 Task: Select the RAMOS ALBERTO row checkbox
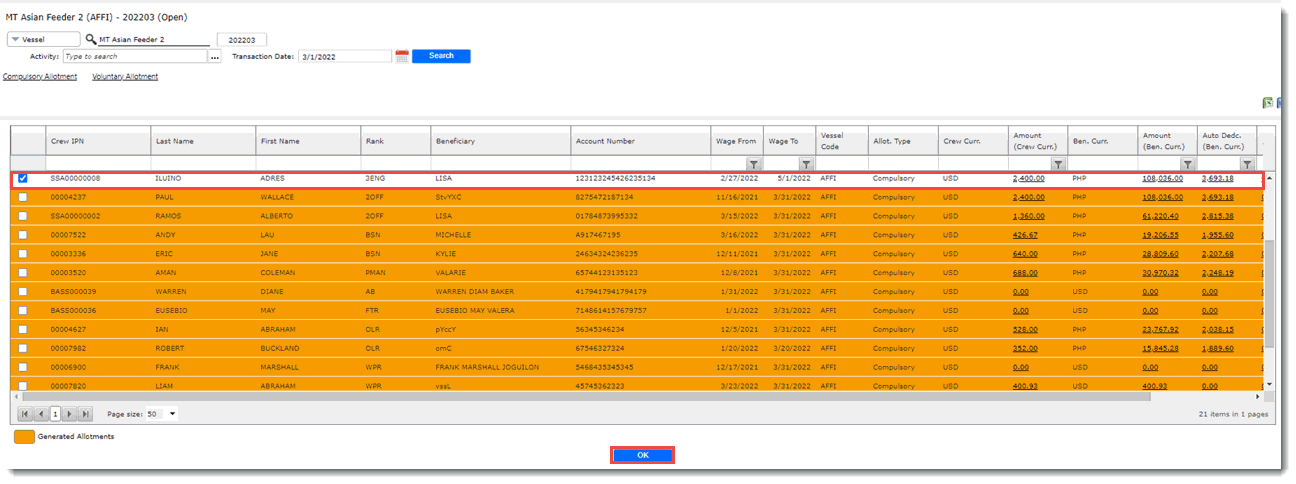23,216
